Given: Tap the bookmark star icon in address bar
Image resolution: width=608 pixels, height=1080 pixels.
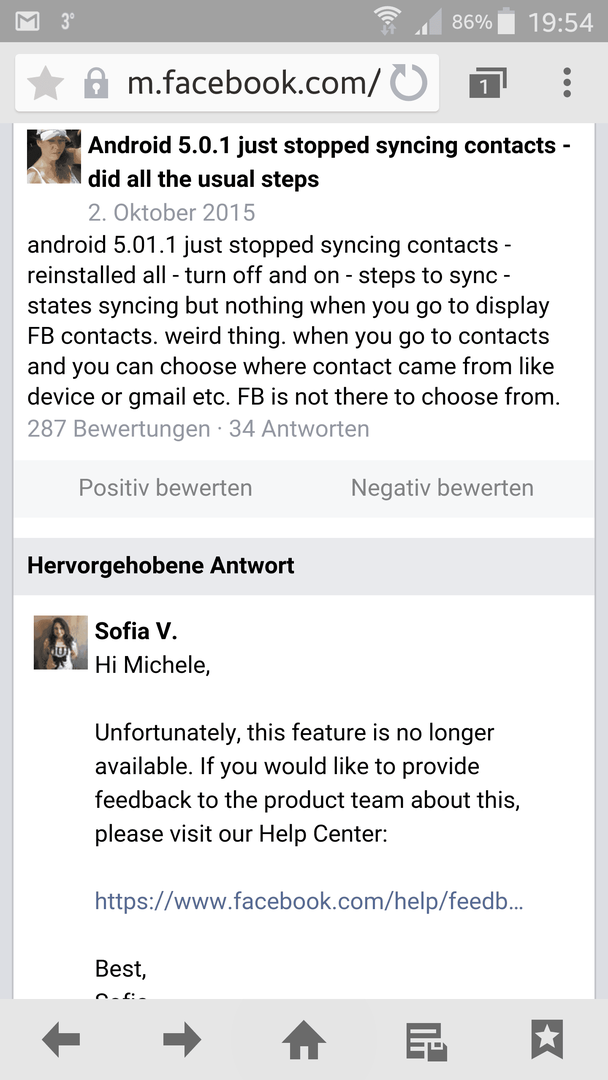Looking at the screenshot, I should click(45, 83).
